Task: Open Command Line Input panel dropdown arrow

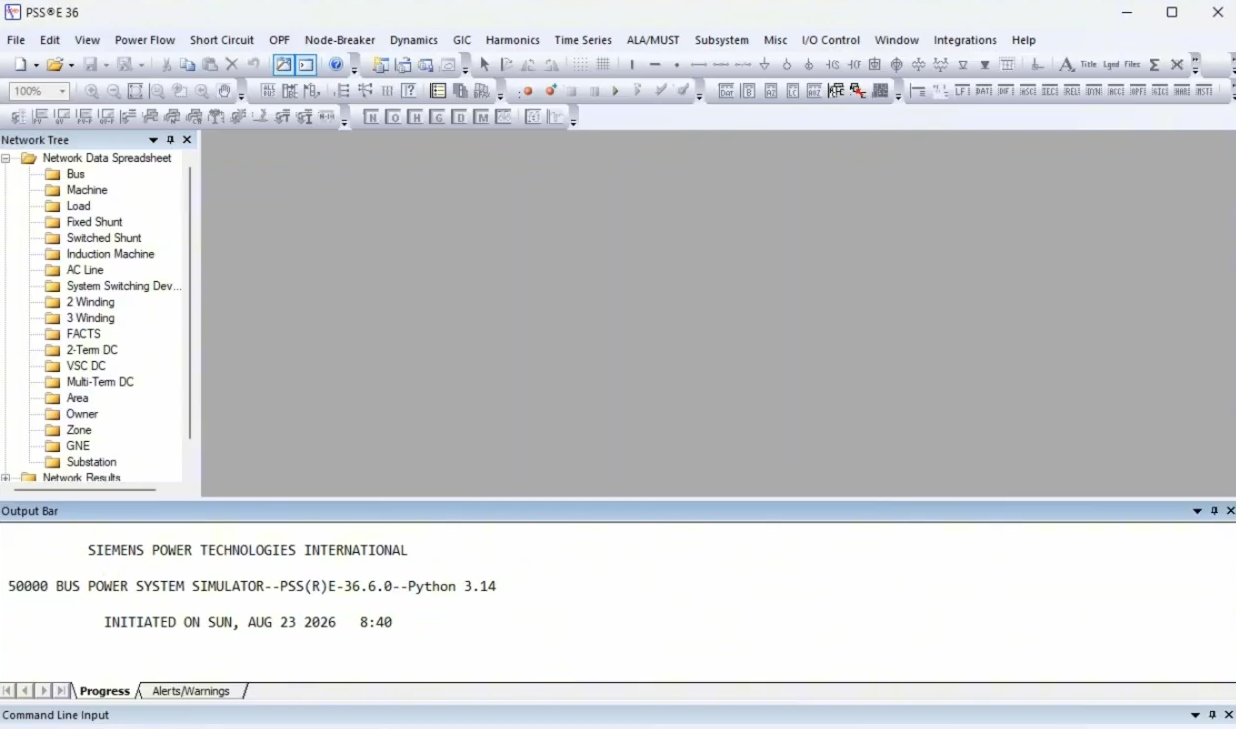Action: click(x=1195, y=715)
